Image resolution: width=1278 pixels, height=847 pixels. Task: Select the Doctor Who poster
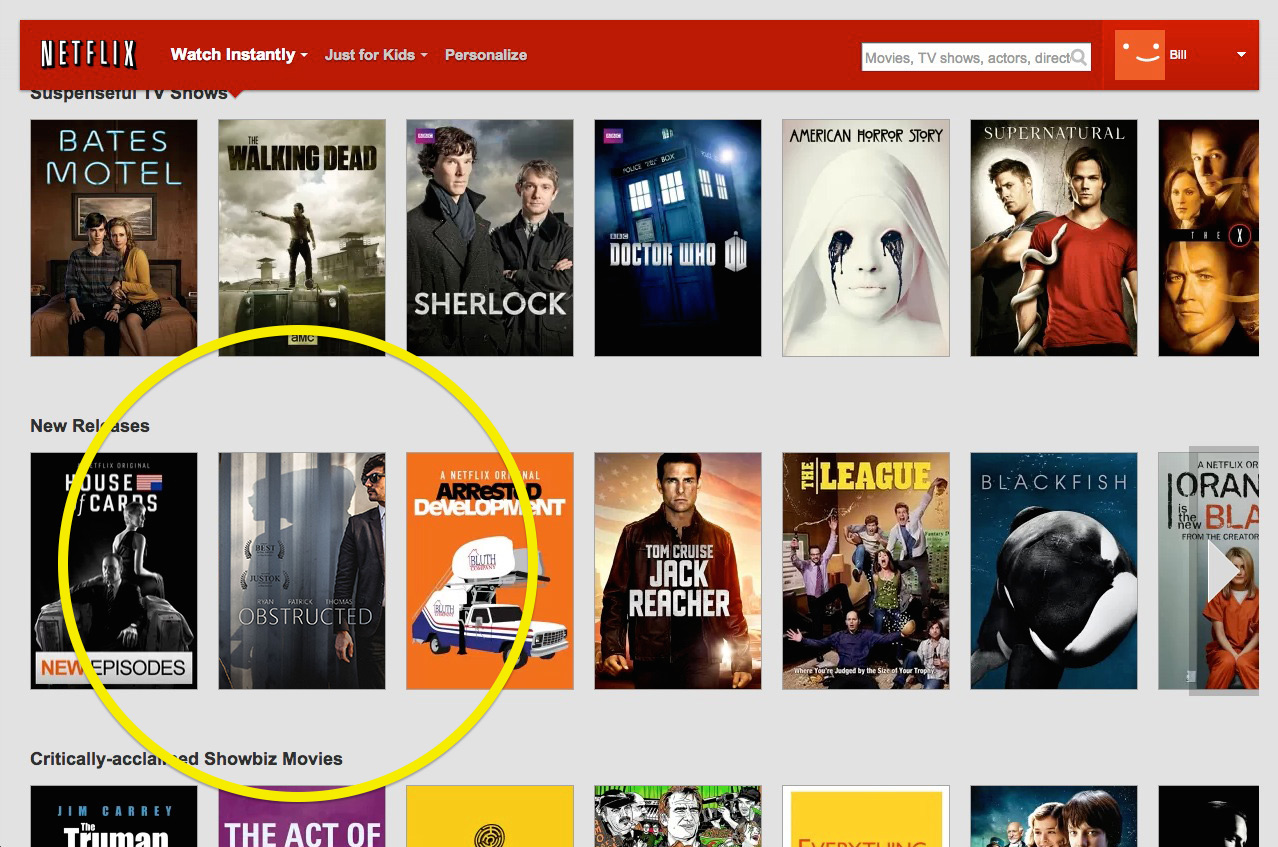(x=678, y=238)
